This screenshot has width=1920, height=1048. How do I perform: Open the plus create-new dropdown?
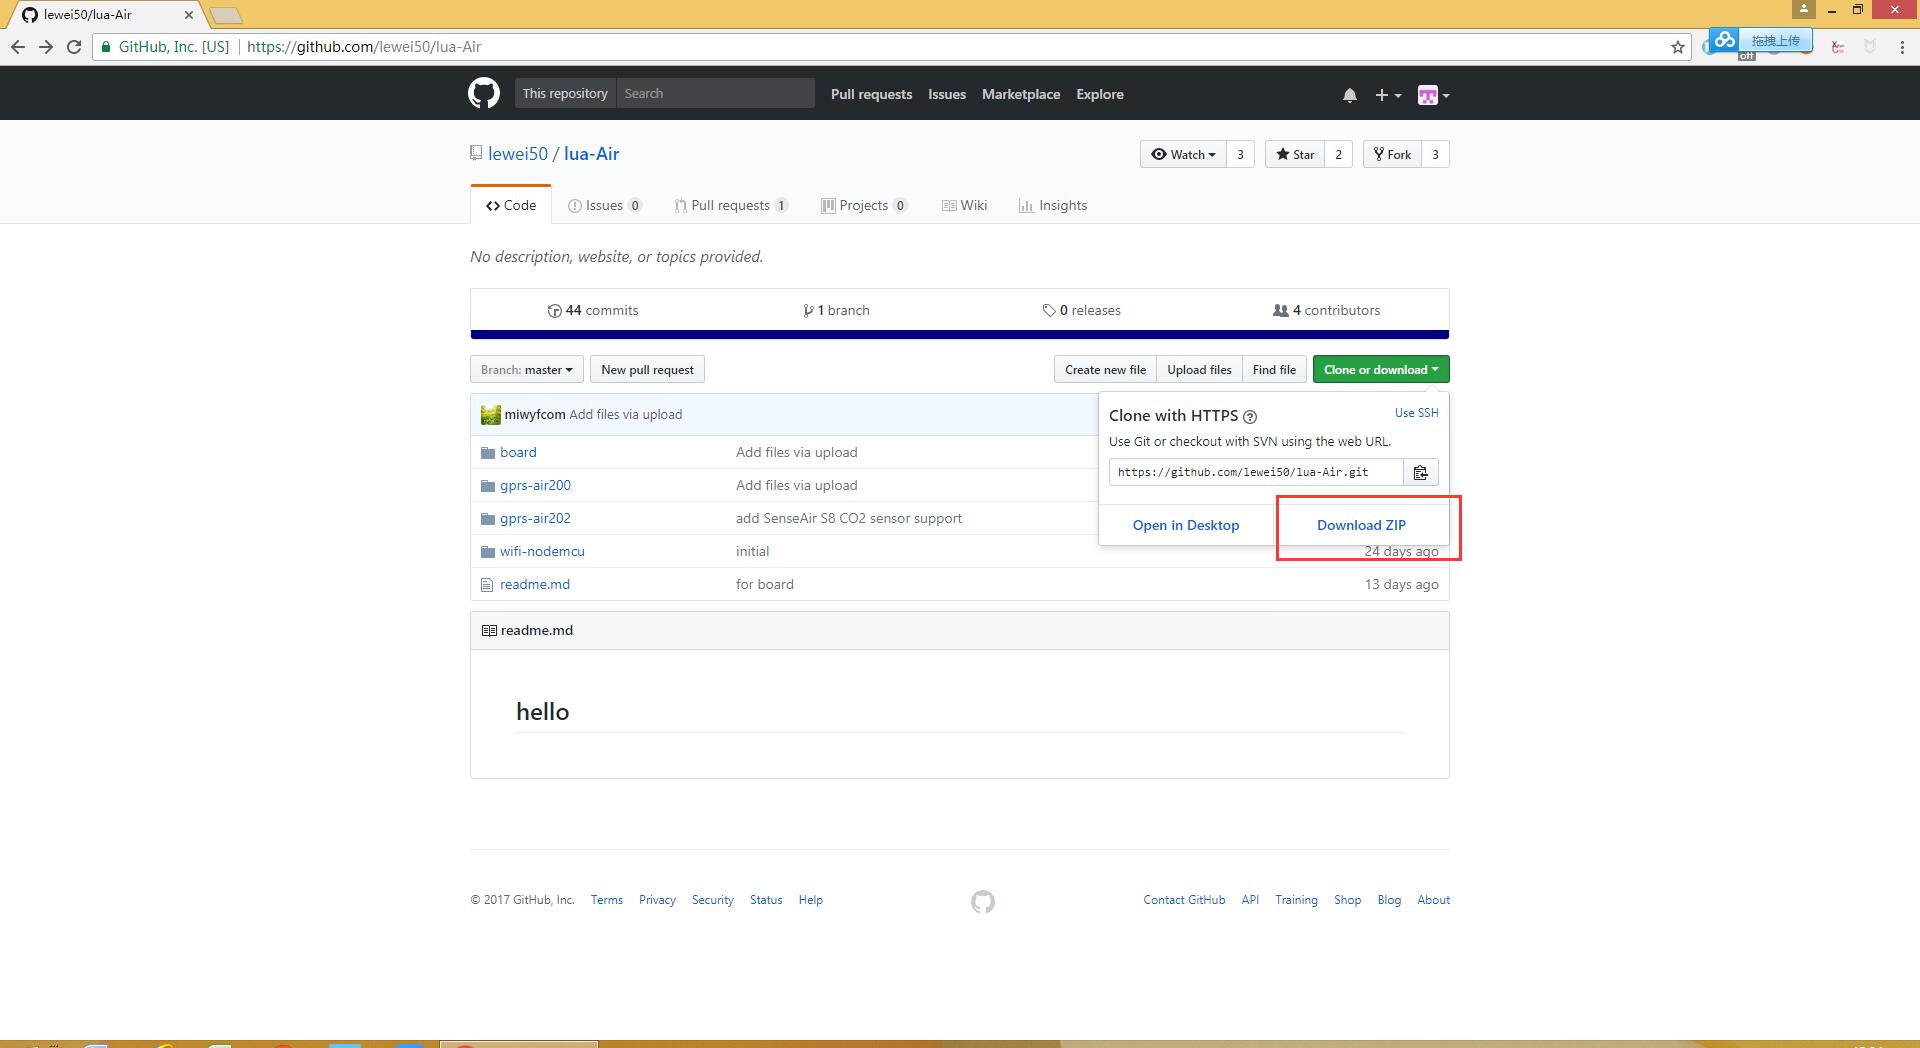(x=1387, y=95)
